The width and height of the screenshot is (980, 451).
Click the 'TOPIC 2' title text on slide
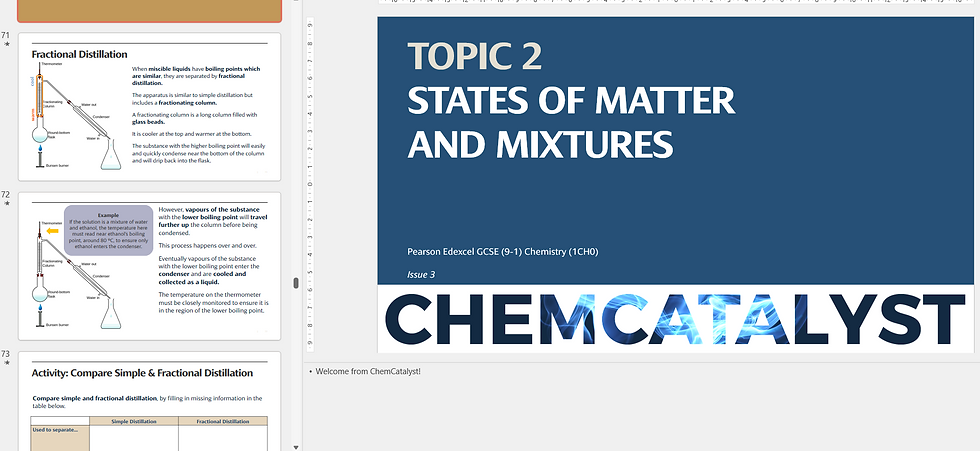click(x=474, y=56)
